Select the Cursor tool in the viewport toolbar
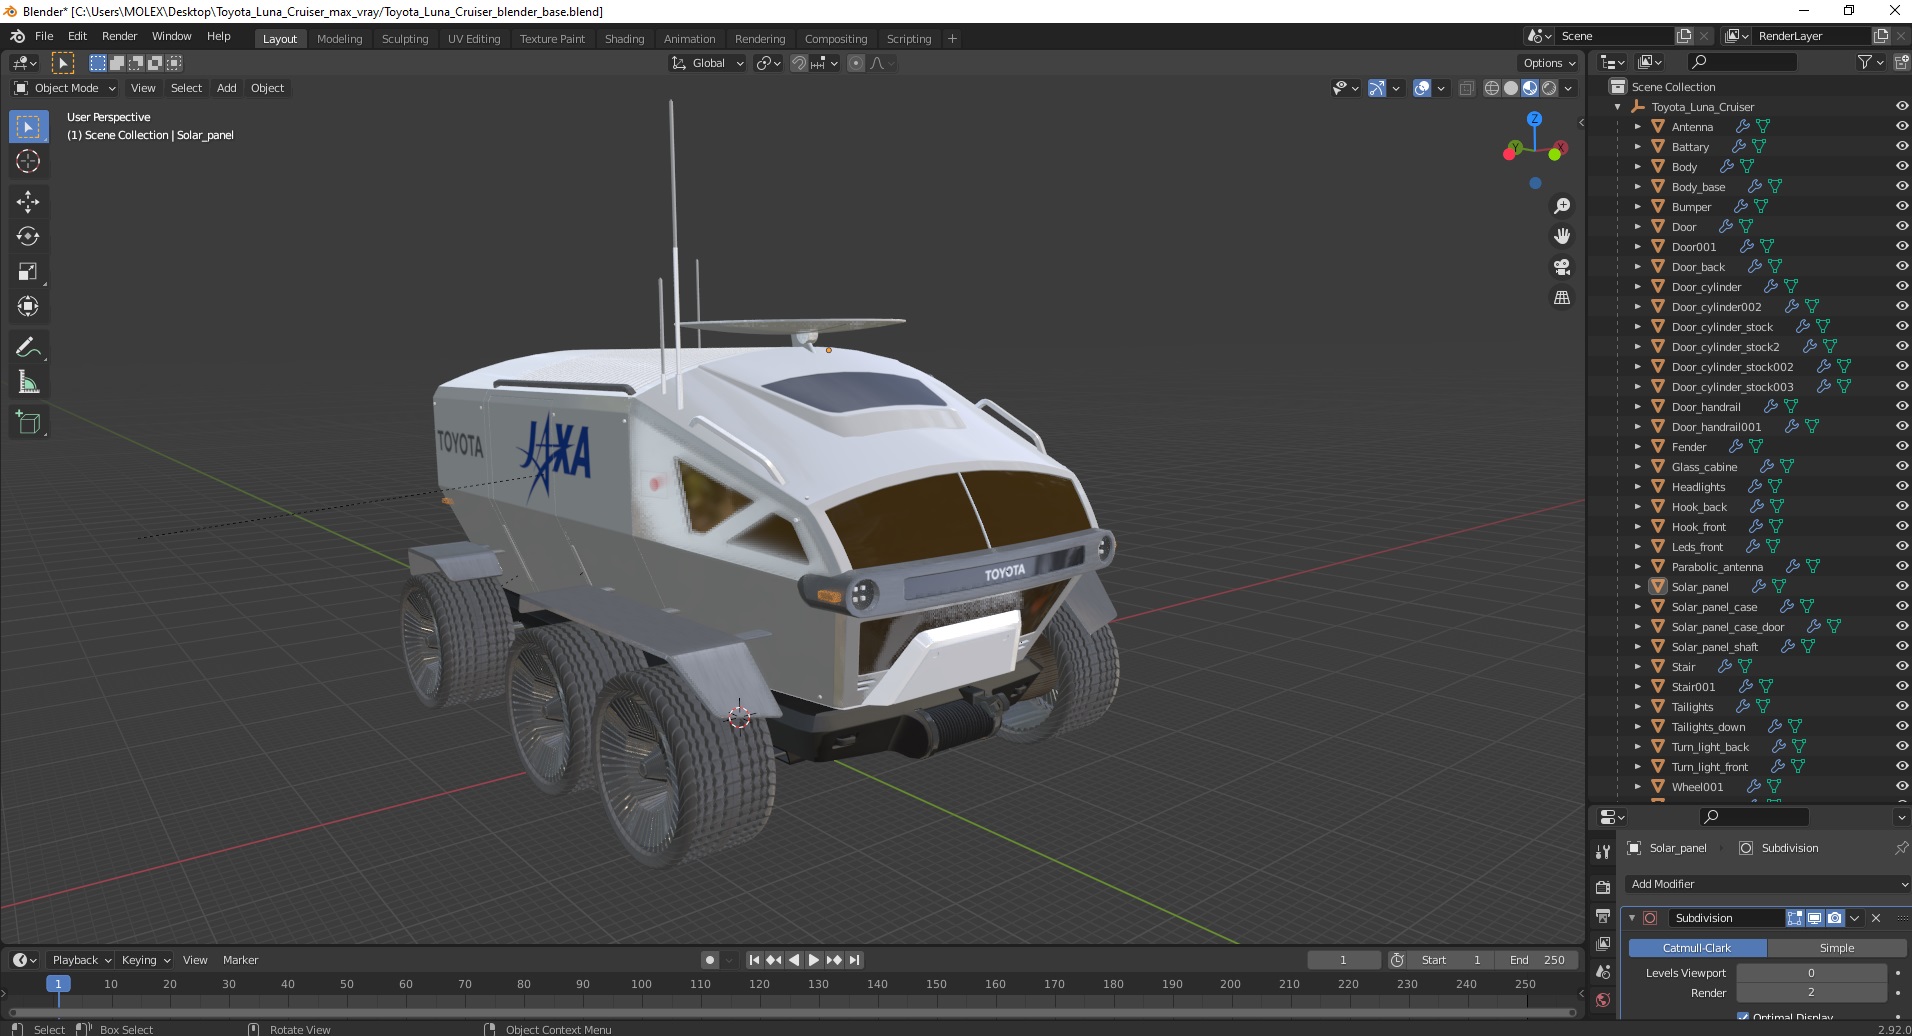1912x1036 pixels. coord(28,161)
